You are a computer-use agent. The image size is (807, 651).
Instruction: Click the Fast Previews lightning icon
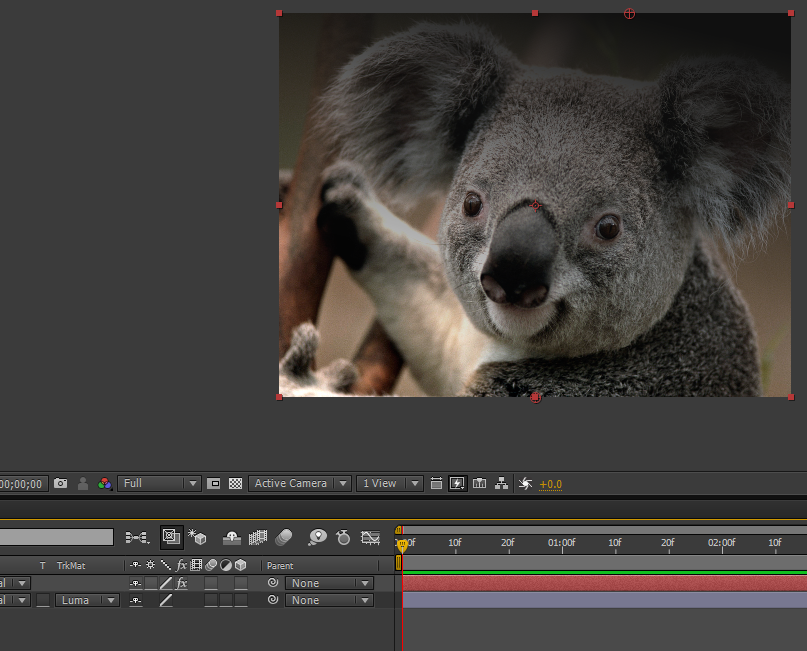click(x=457, y=483)
